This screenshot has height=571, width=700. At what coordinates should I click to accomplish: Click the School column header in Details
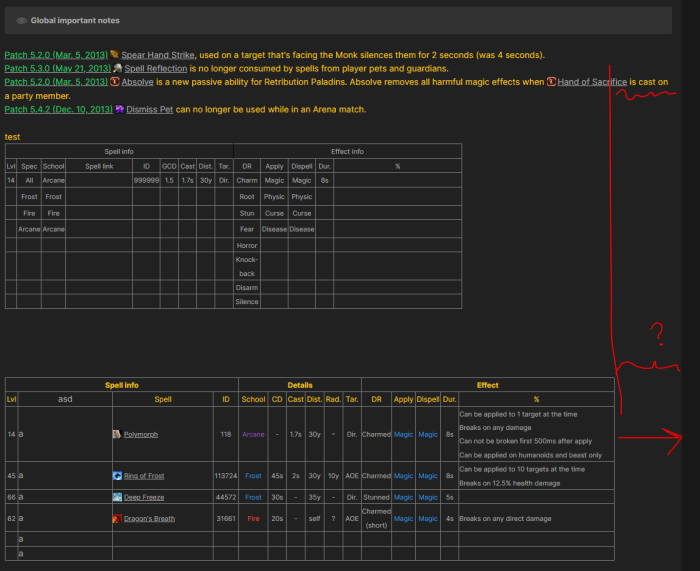point(253,399)
